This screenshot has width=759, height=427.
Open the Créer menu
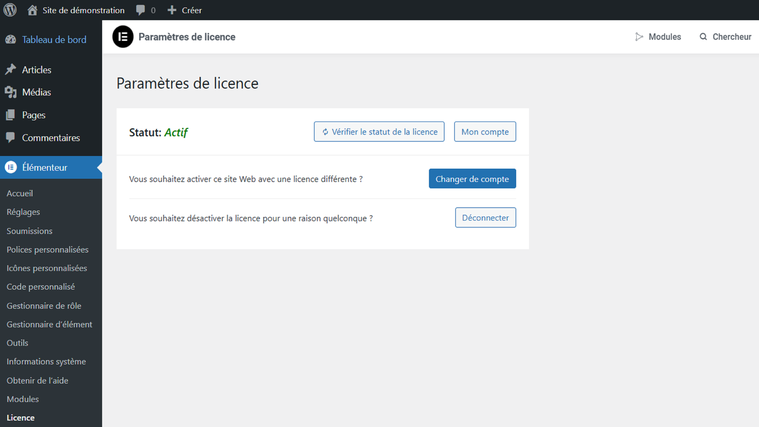(192, 10)
